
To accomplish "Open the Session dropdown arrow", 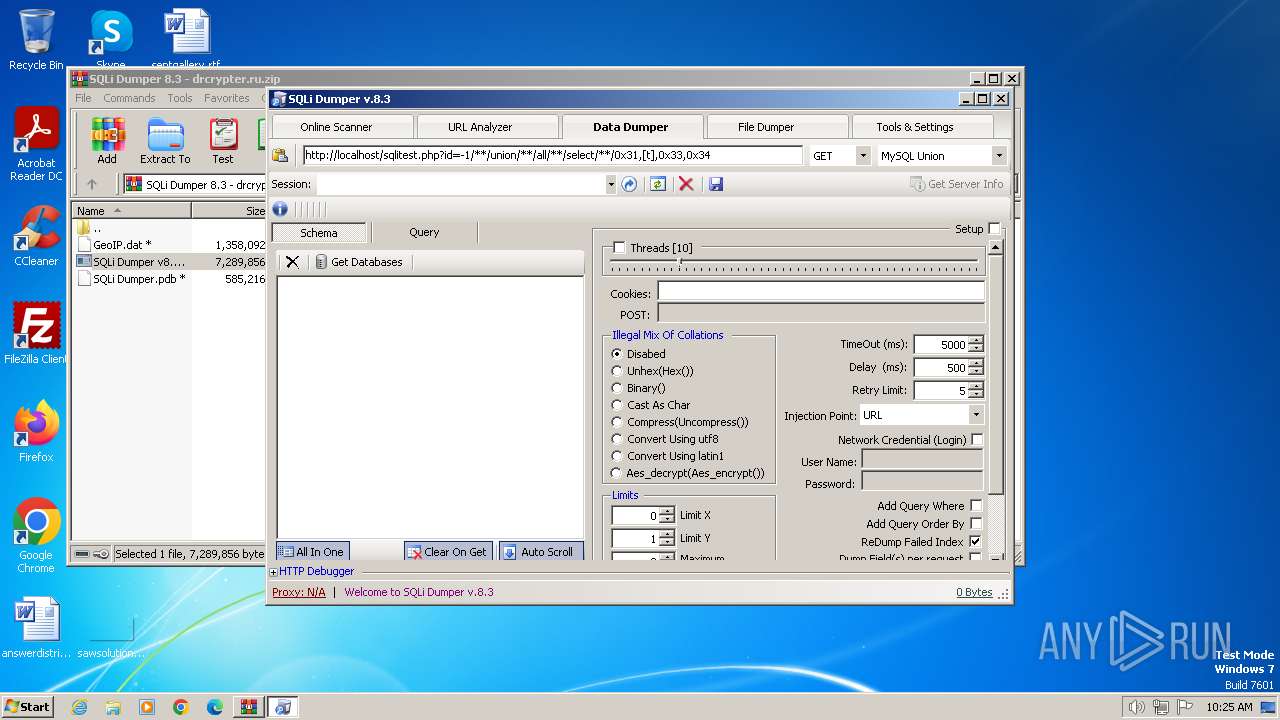I will (x=610, y=184).
